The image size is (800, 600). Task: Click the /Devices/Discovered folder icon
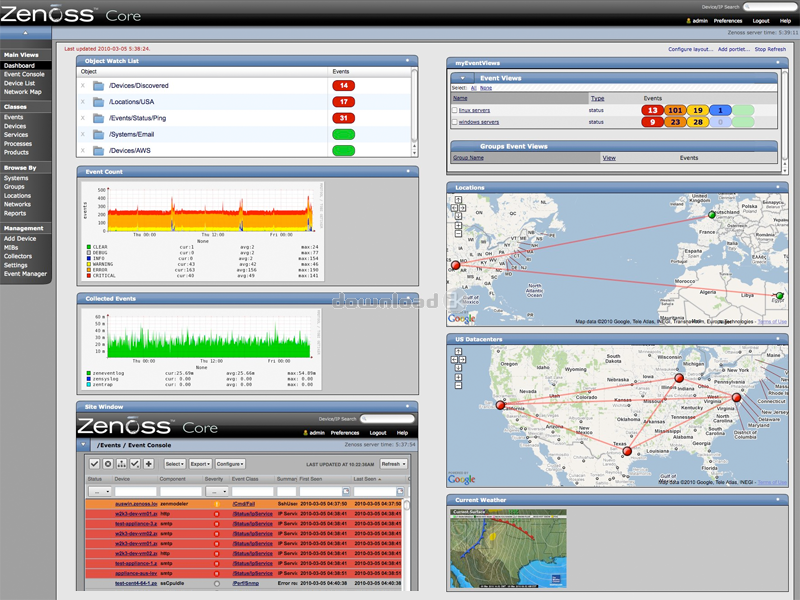[x=98, y=86]
